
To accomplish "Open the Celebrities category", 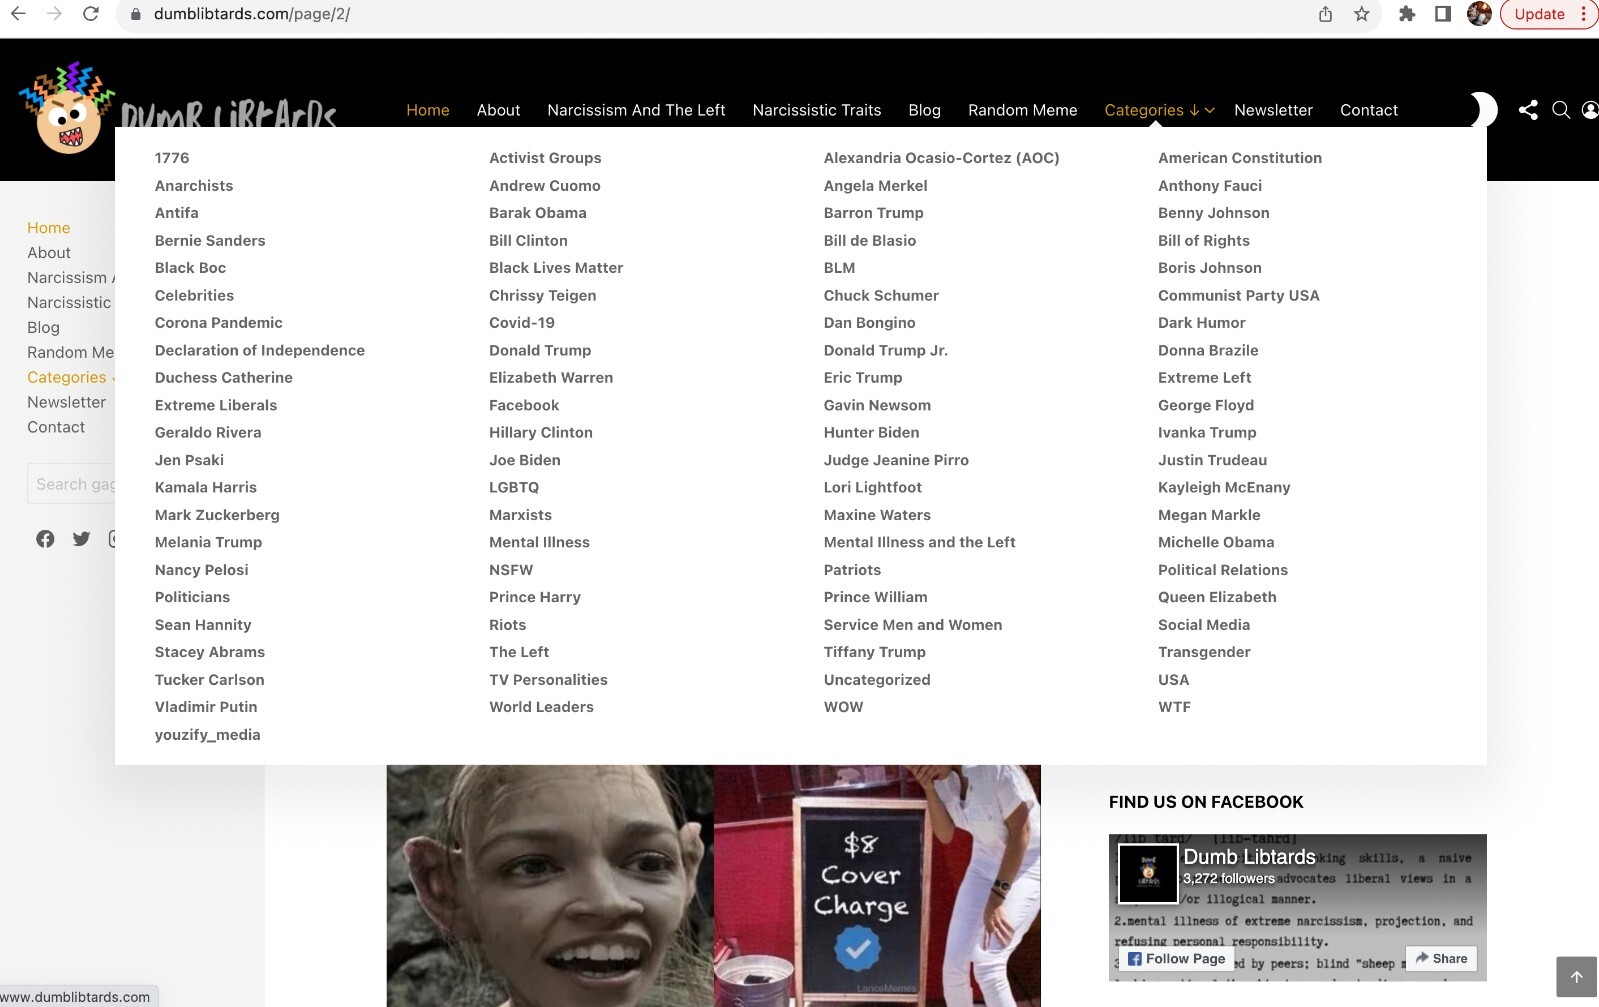I will click(194, 296).
